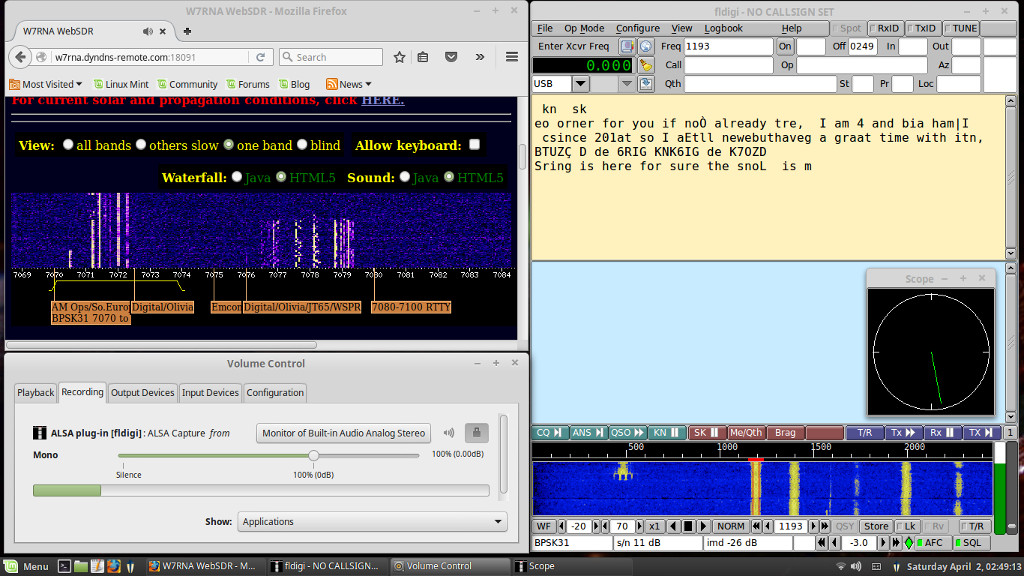The image size is (1024, 576).
Task: Clear the QSO fields with the broom icon
Action: (x=646, y=65)
